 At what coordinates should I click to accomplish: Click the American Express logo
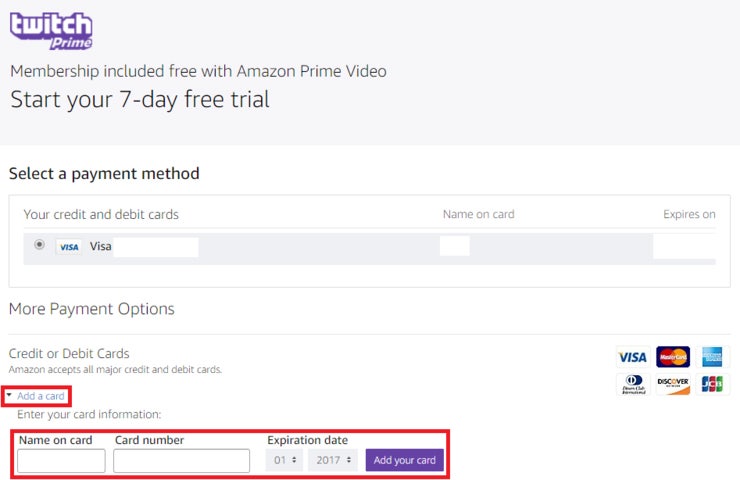[x=712, y=357]
